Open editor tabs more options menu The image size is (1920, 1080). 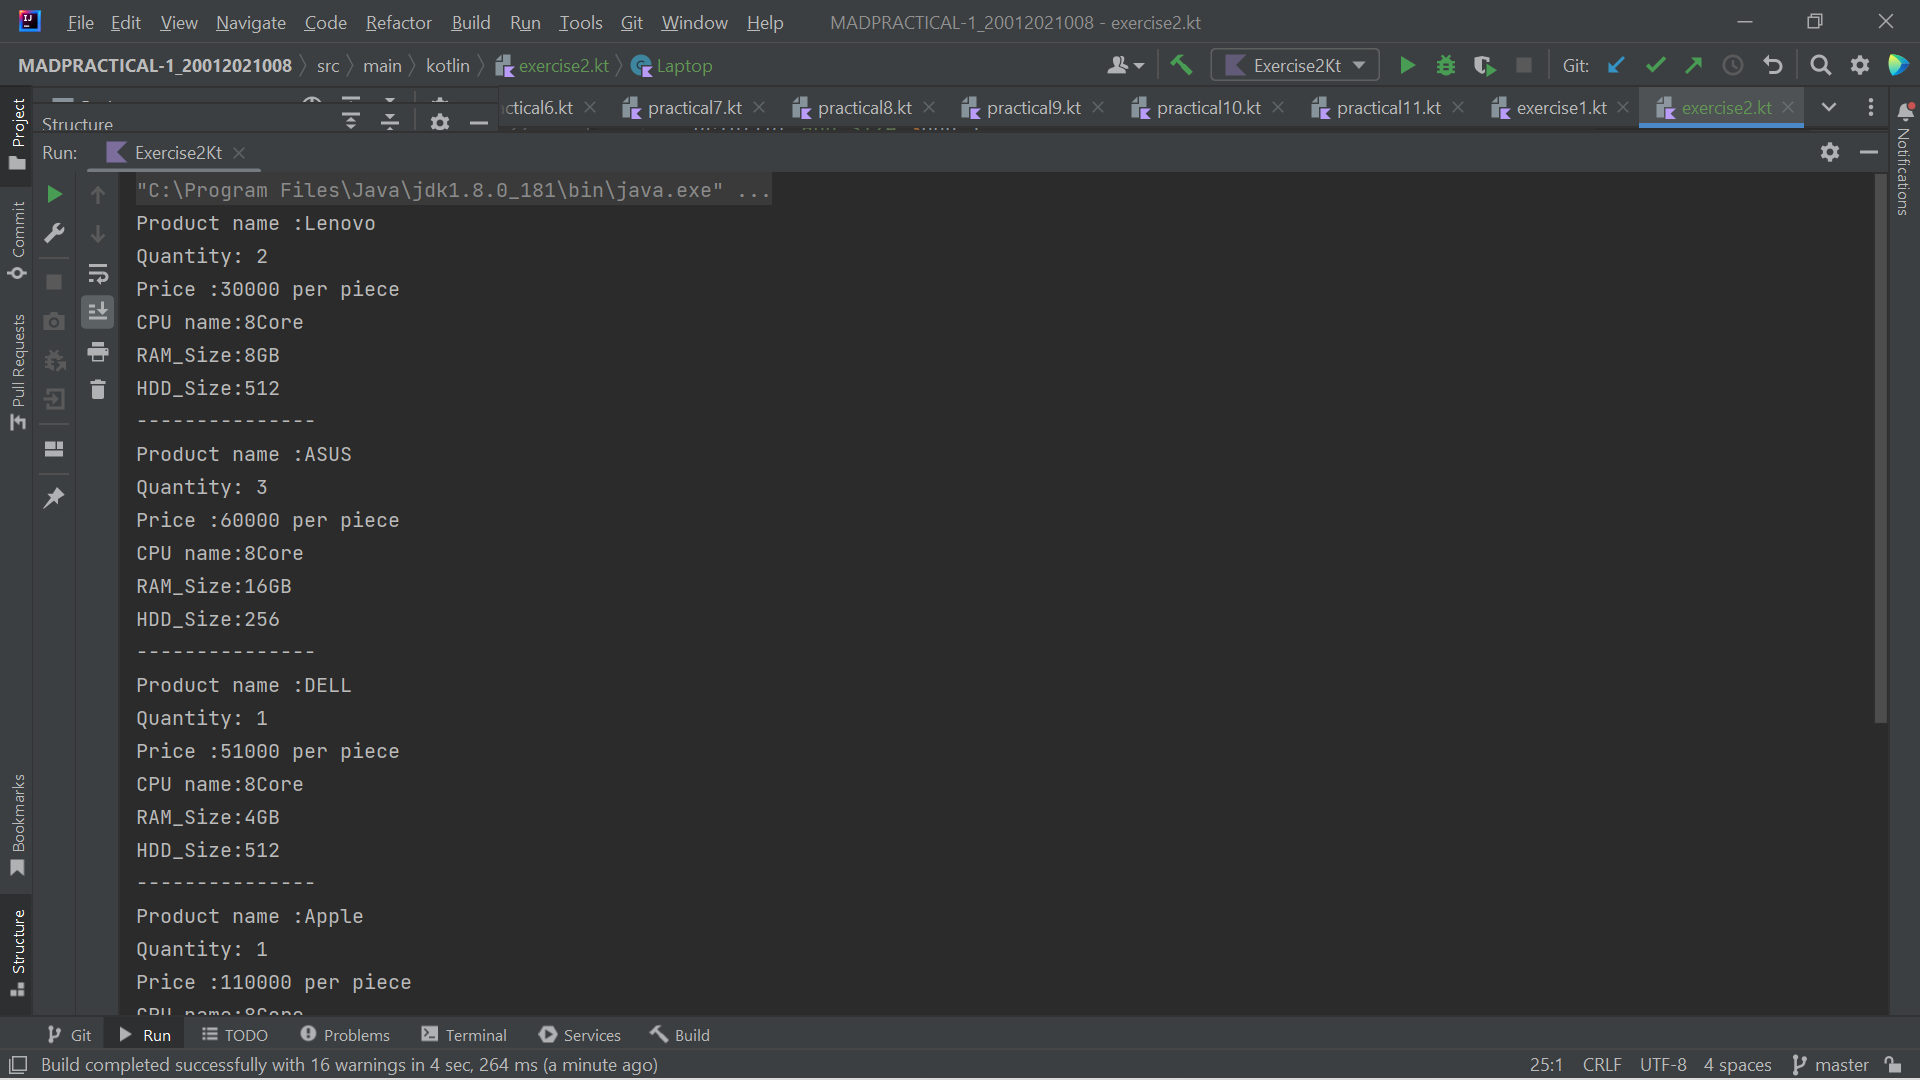(1871, 107)
